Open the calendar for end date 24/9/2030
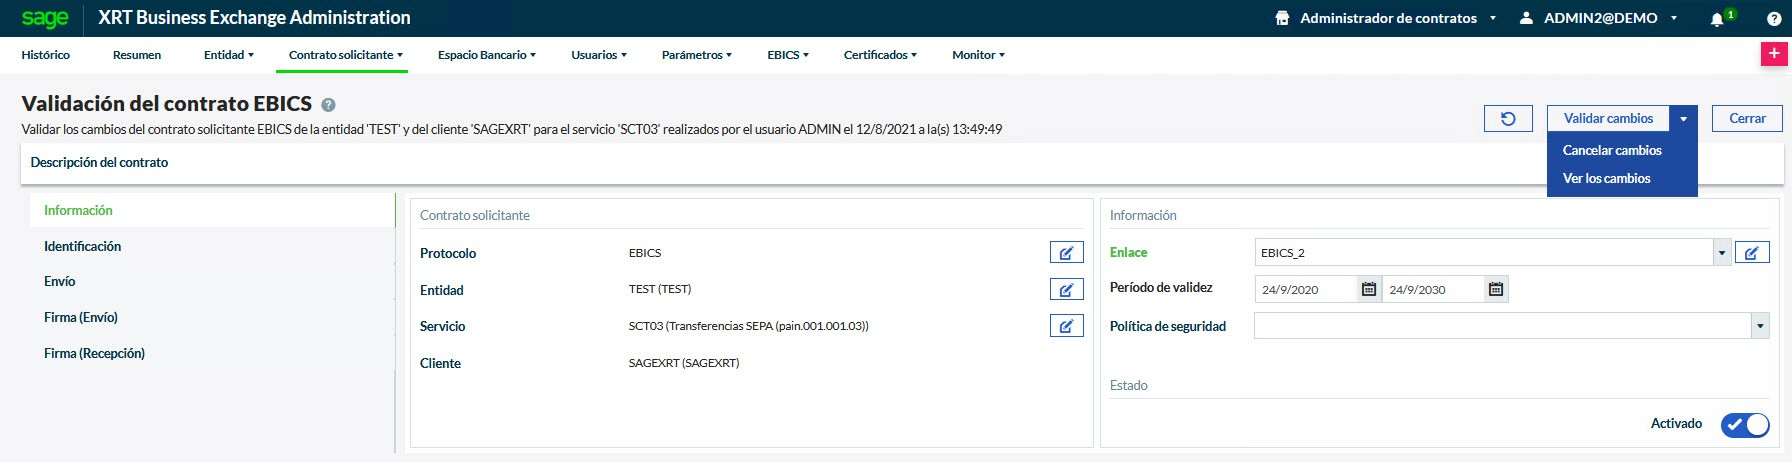1792x462 pixels. pos(1495,289)
